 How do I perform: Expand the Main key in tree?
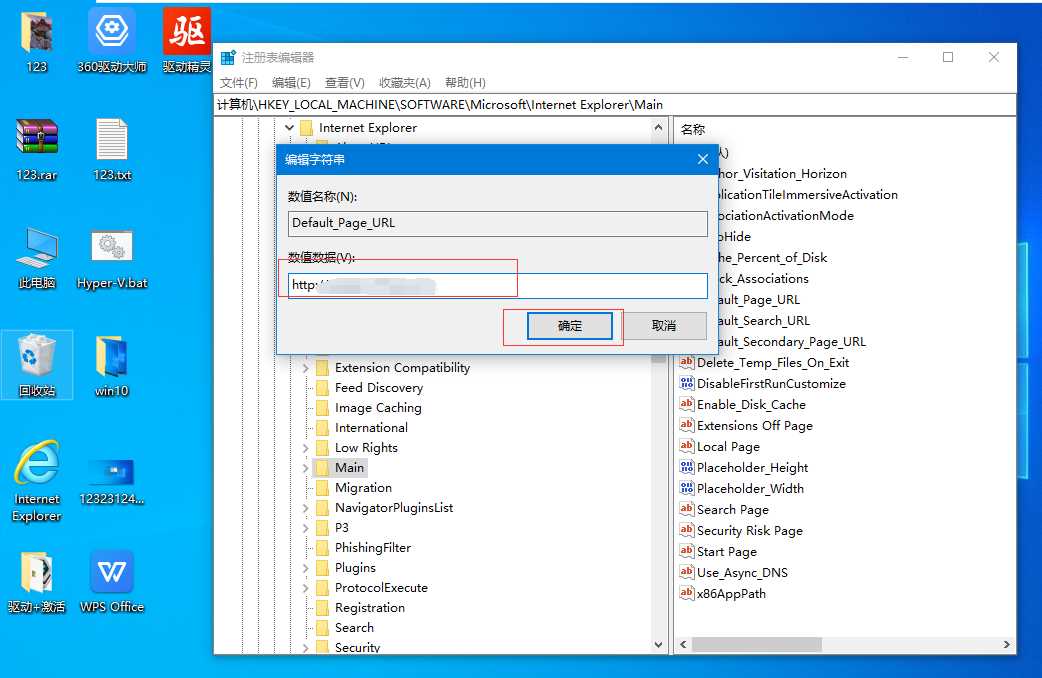point(306,468)
